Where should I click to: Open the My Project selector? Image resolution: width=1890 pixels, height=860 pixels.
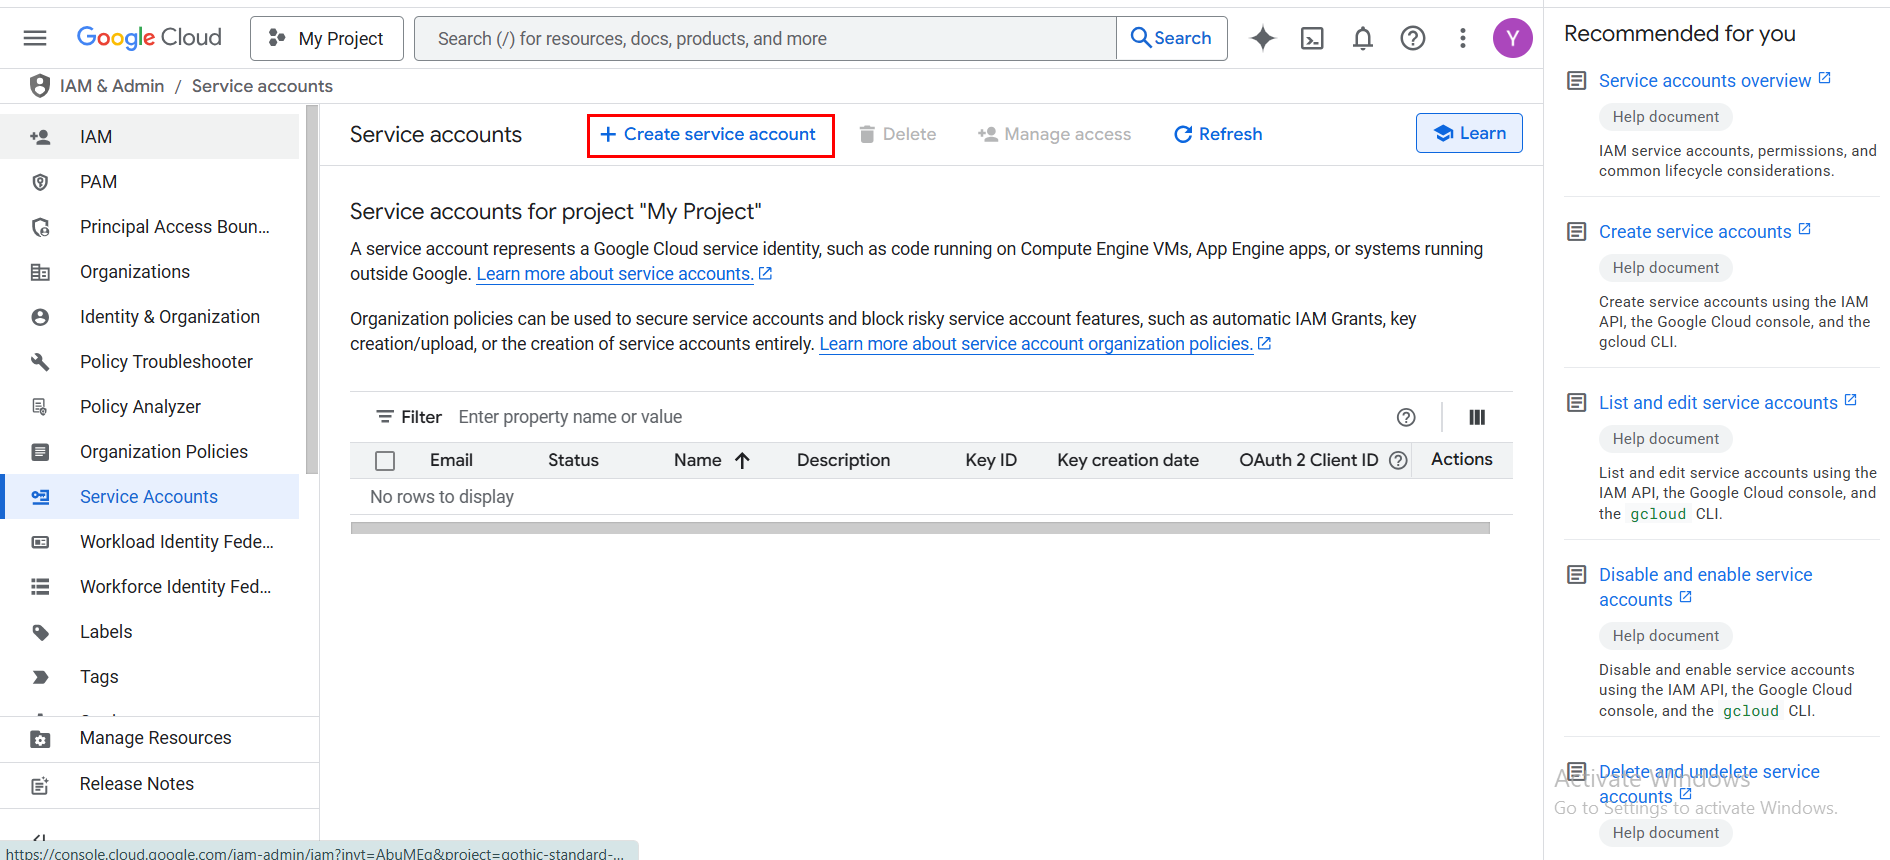click(327, 38)
